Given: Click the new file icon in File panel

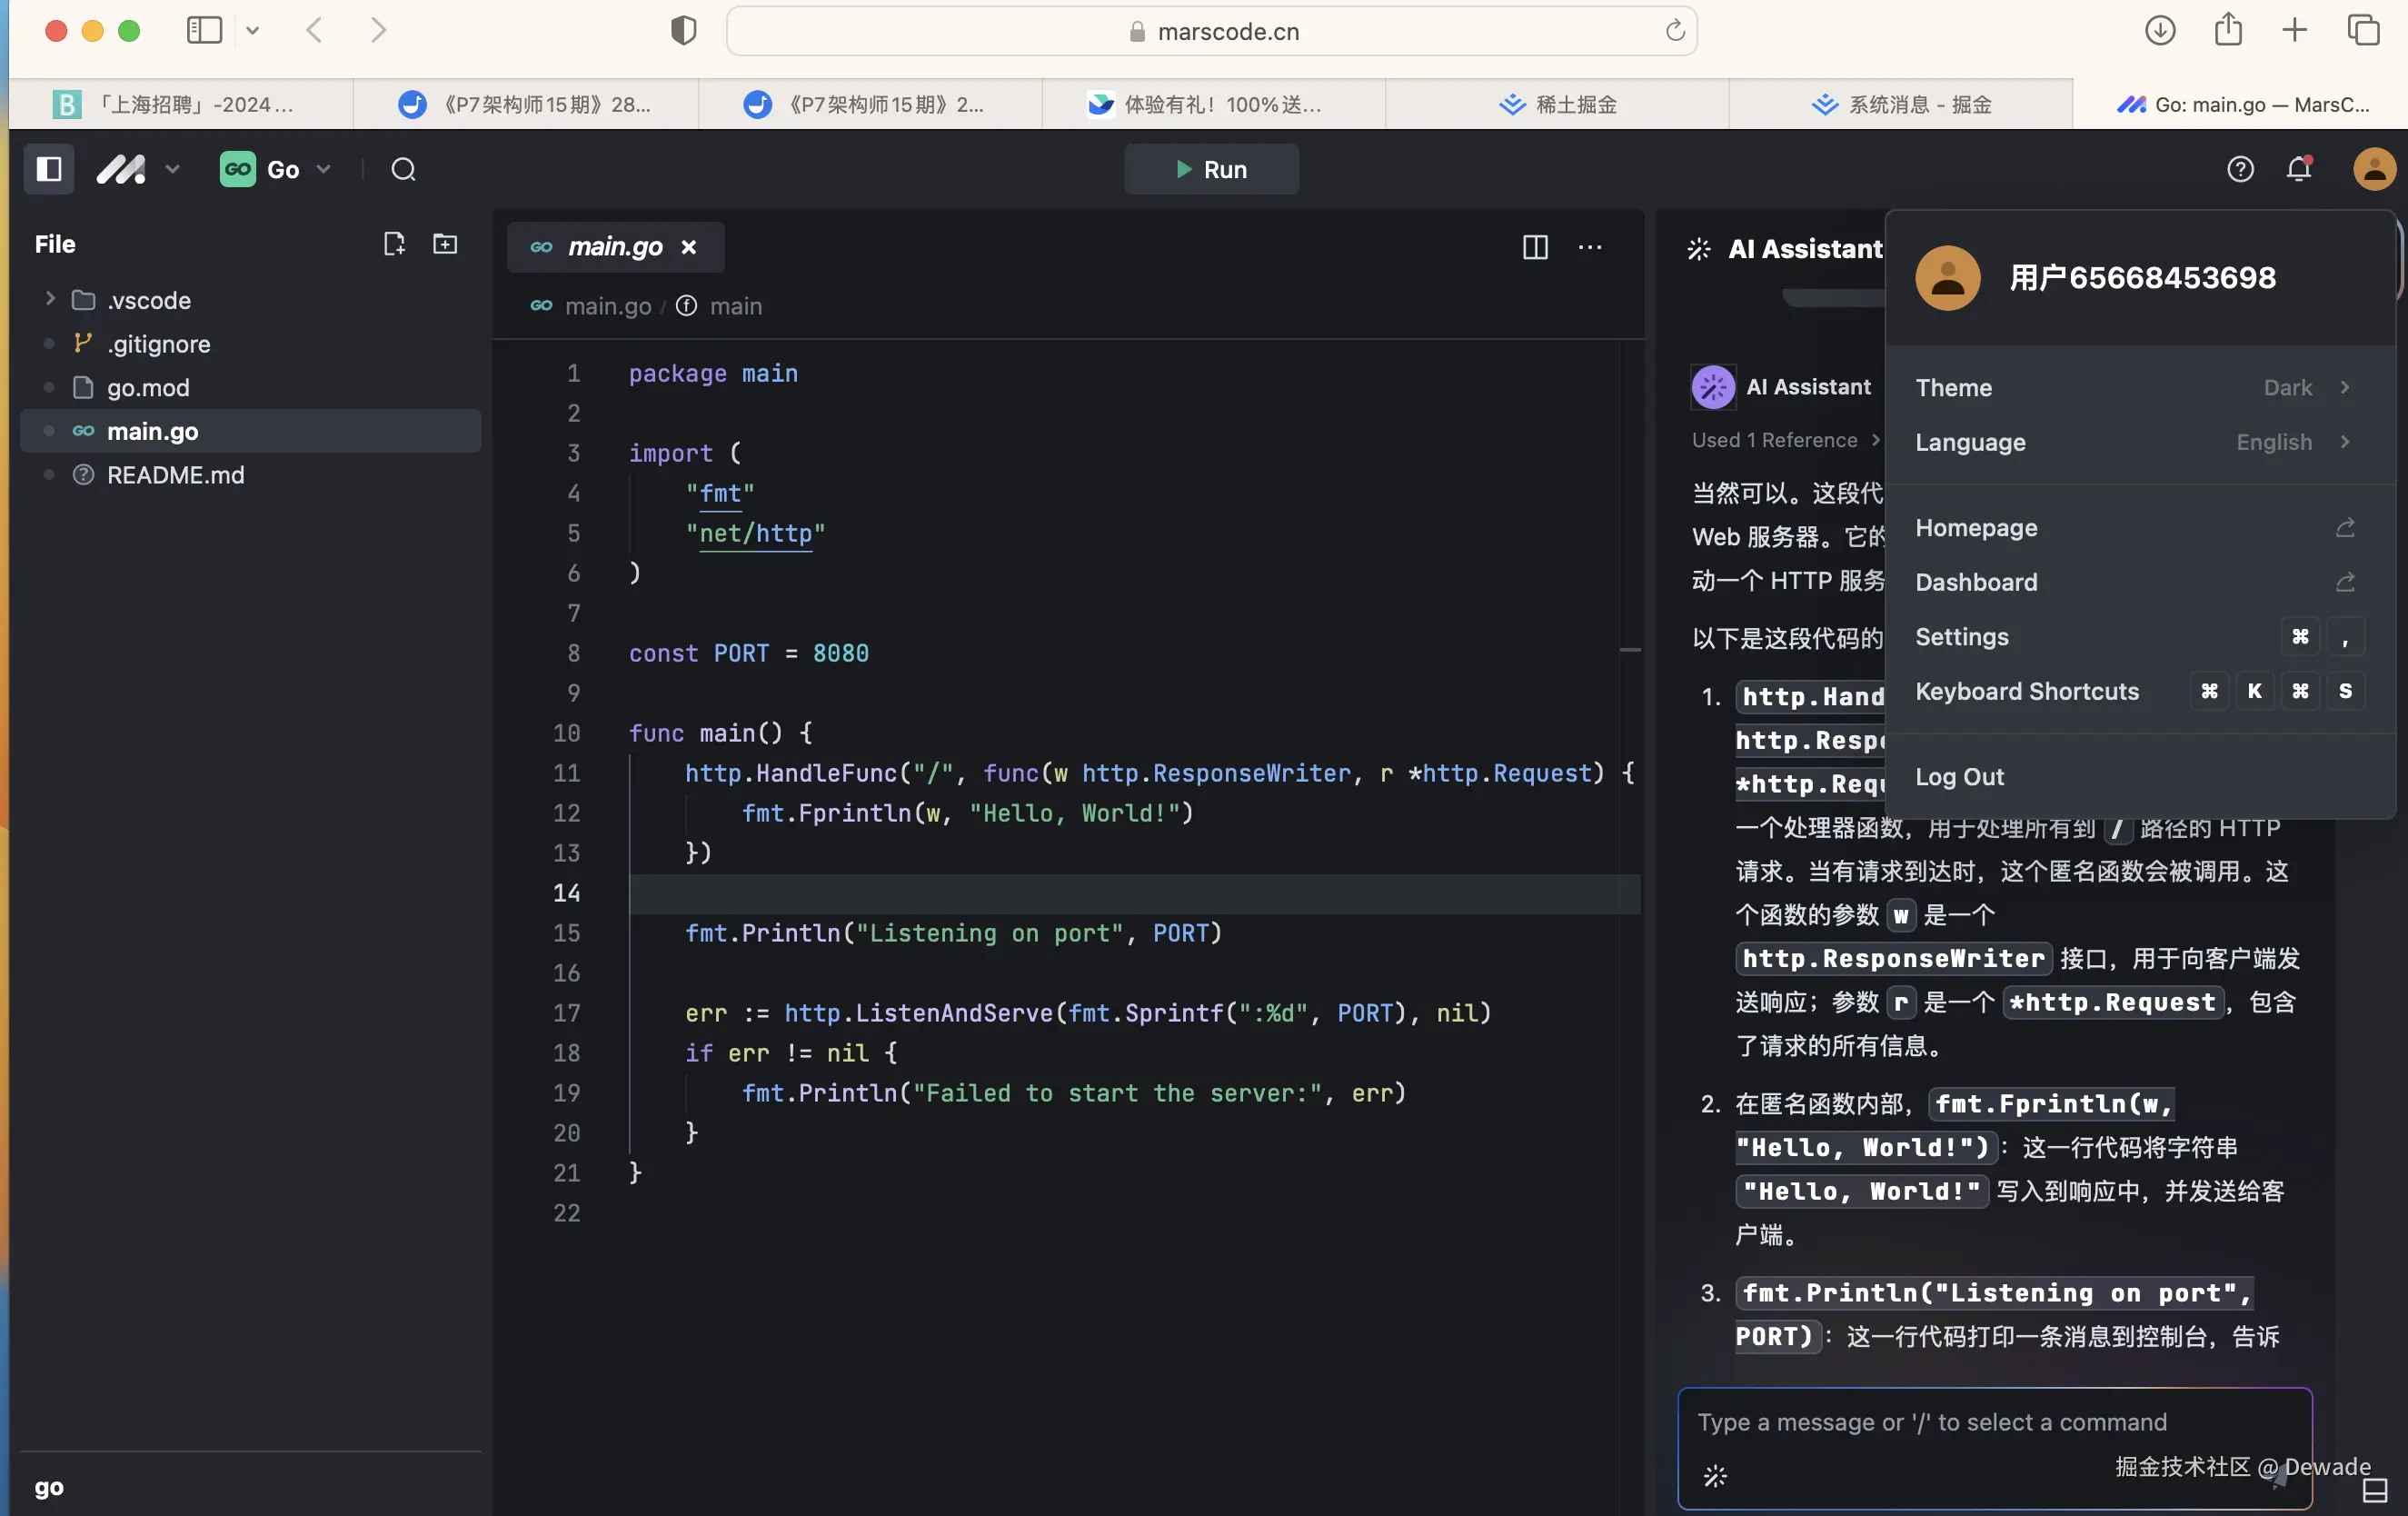Looking at the screenshot, I should coord(394,244).
